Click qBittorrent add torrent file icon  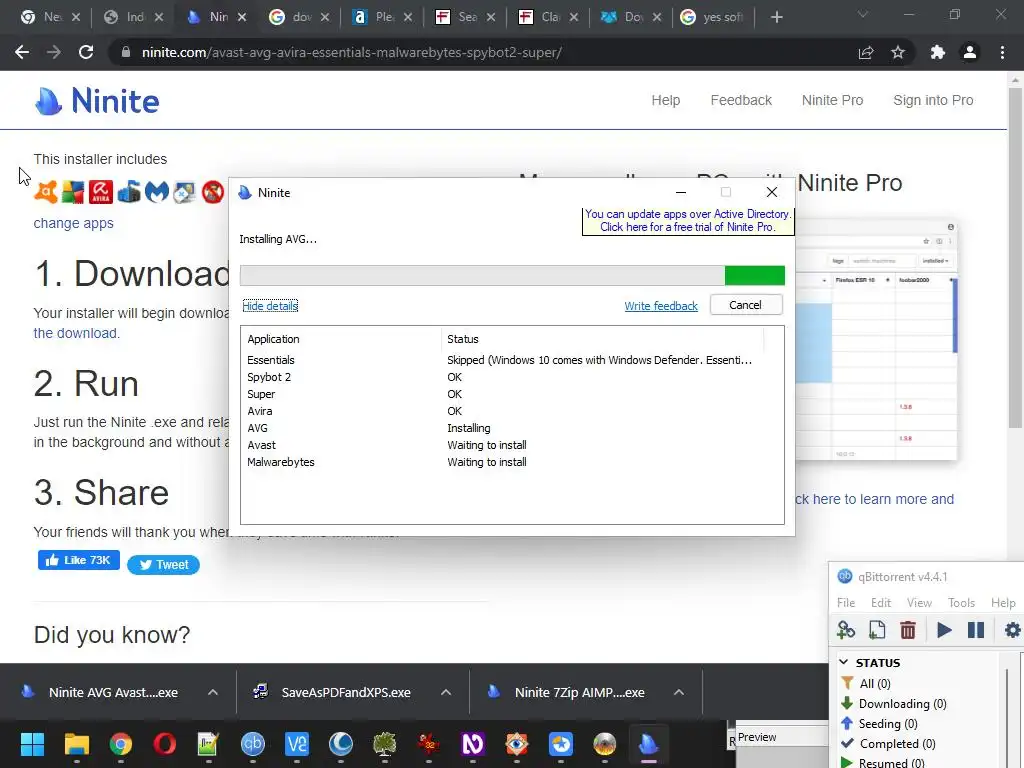(877, 630)
